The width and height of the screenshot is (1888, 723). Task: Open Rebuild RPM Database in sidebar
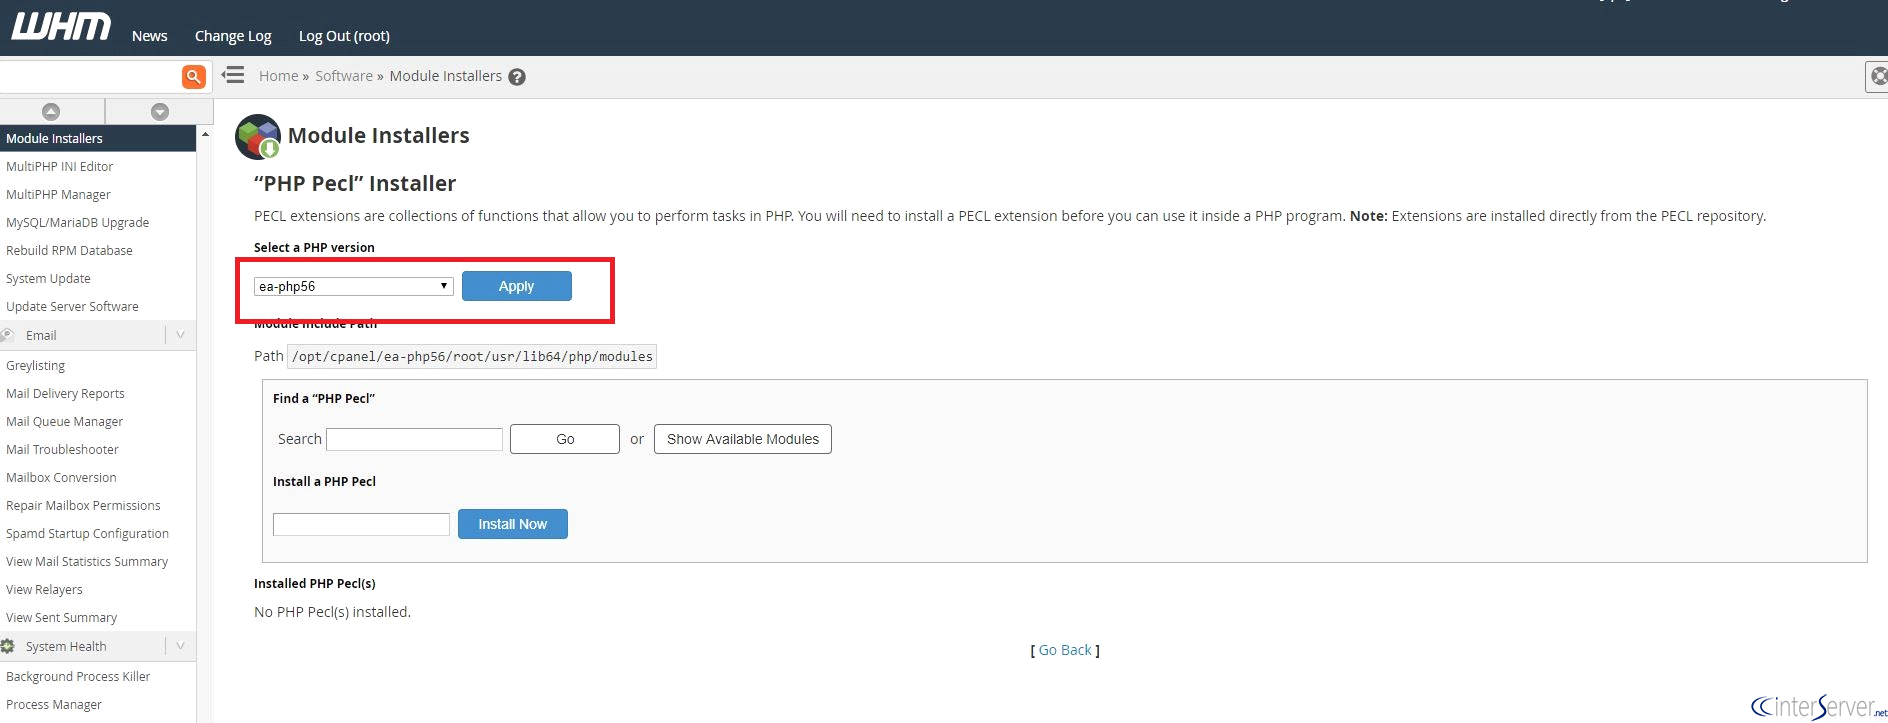tap(69, 251)
